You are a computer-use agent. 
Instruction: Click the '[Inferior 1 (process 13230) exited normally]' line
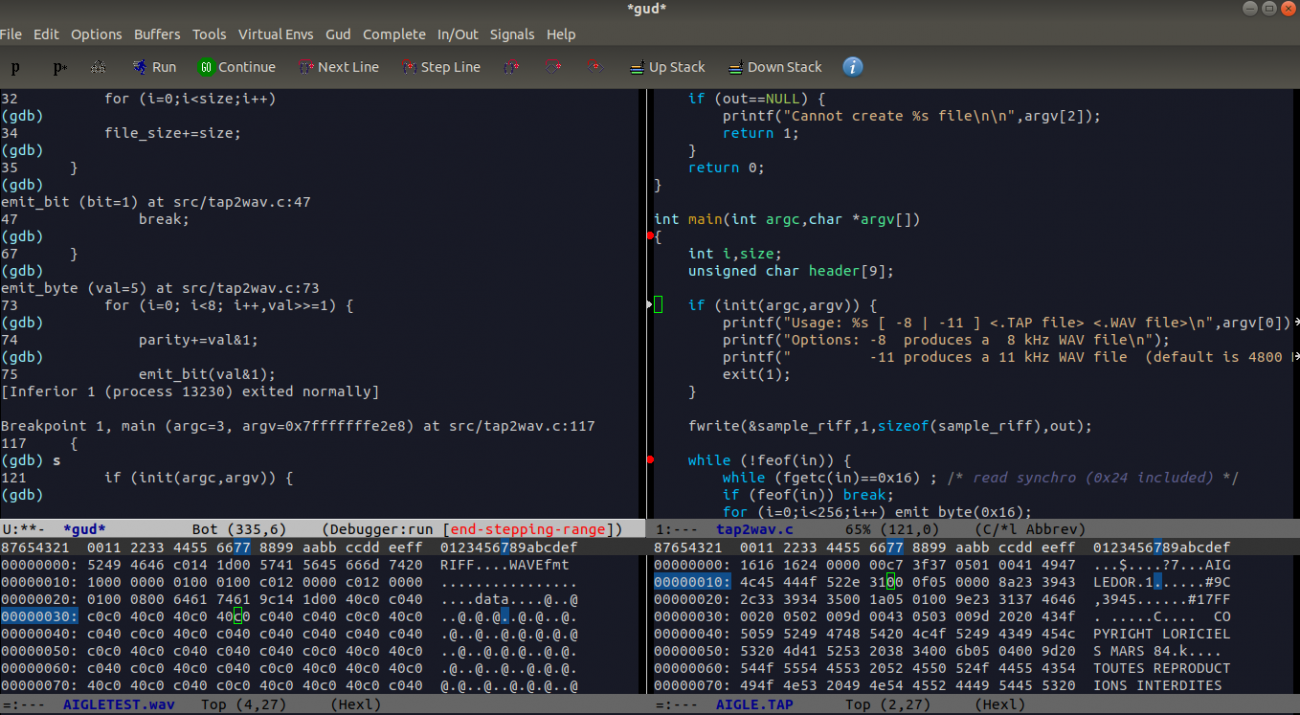(190, 391)
